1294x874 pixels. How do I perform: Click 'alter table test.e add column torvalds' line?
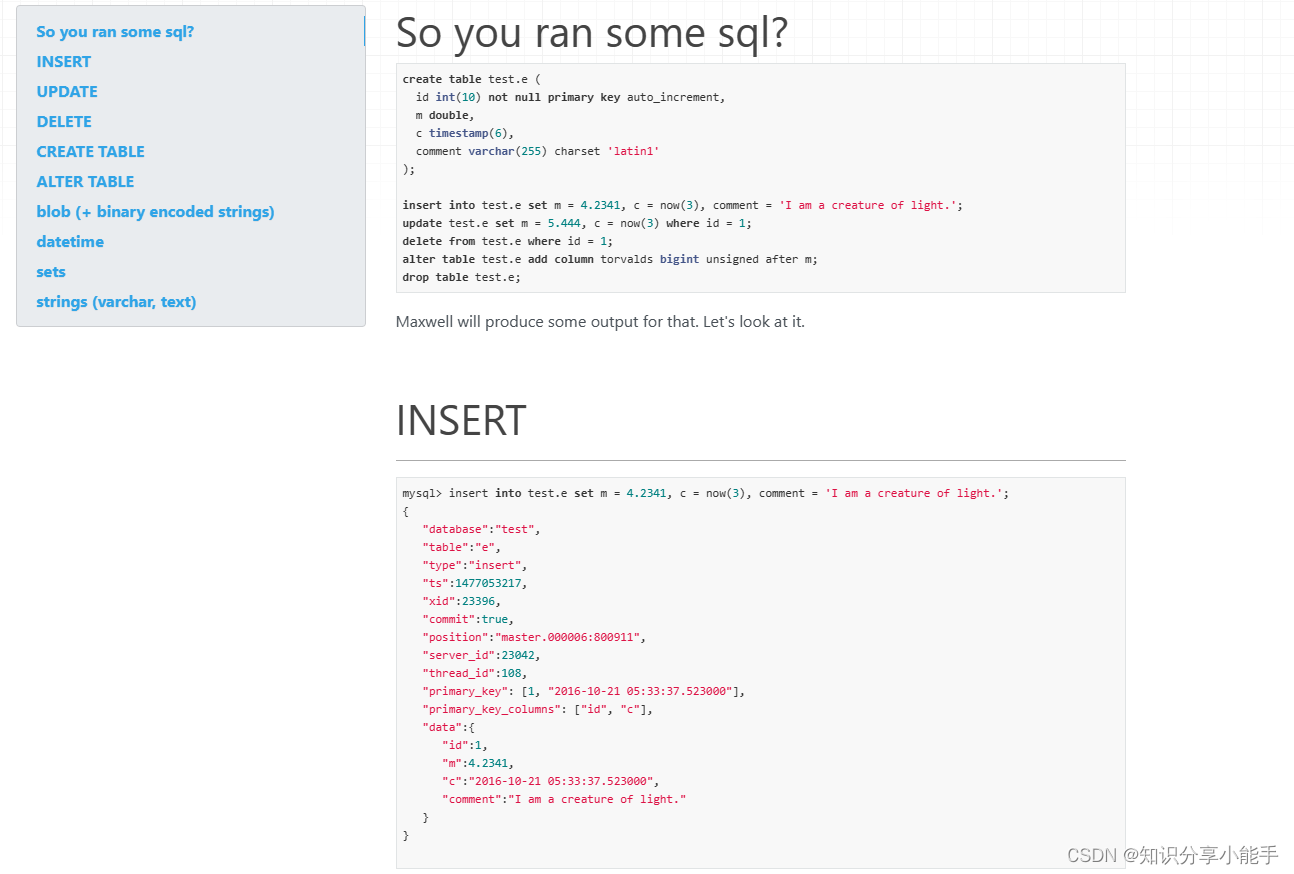610,259
